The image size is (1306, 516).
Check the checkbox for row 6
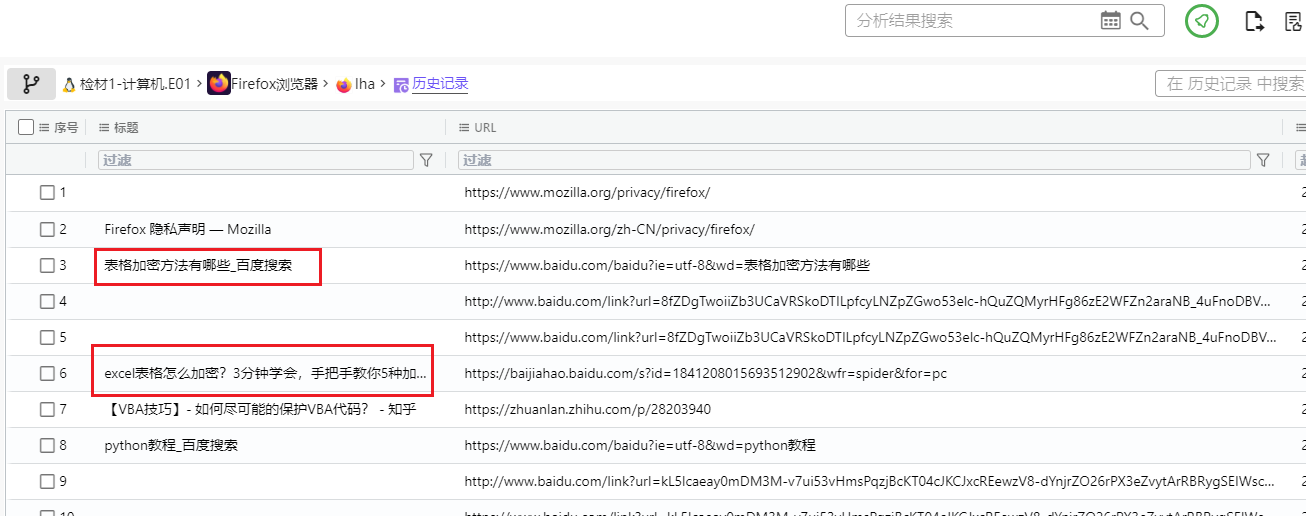click(x=47, y=373)
